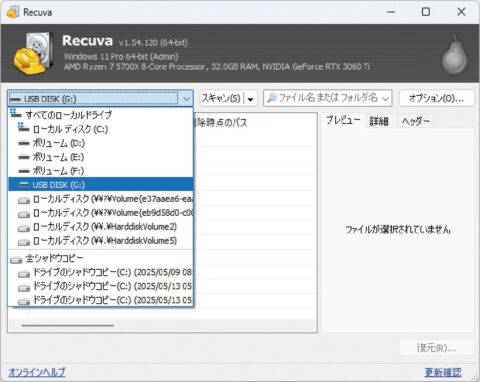Click the スキャン(S) button
Screen dimensions: 480x382
(x=221, y=98)
